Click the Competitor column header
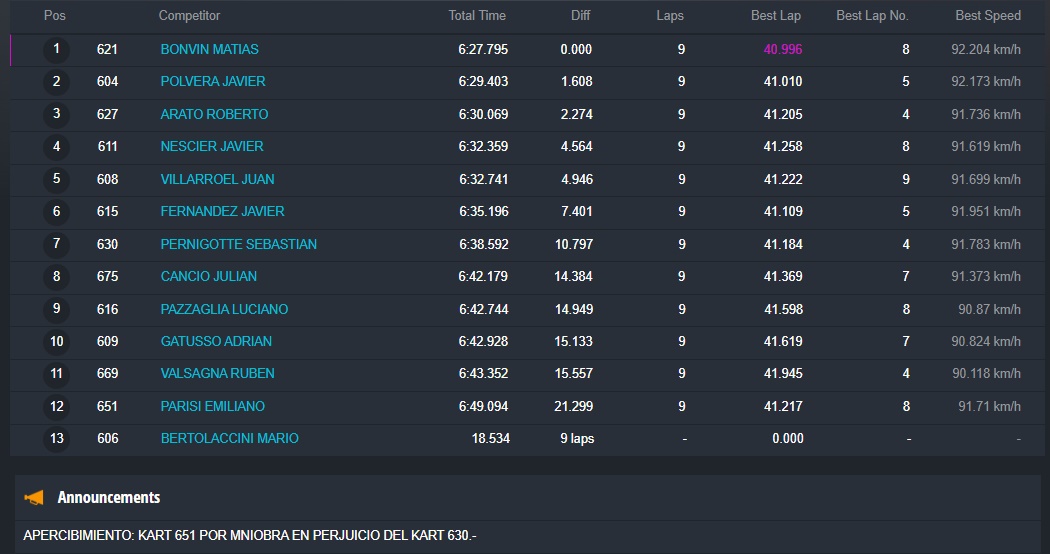Image resolution: width=1050 pixels, height=554 pixels. pos(189,16)
